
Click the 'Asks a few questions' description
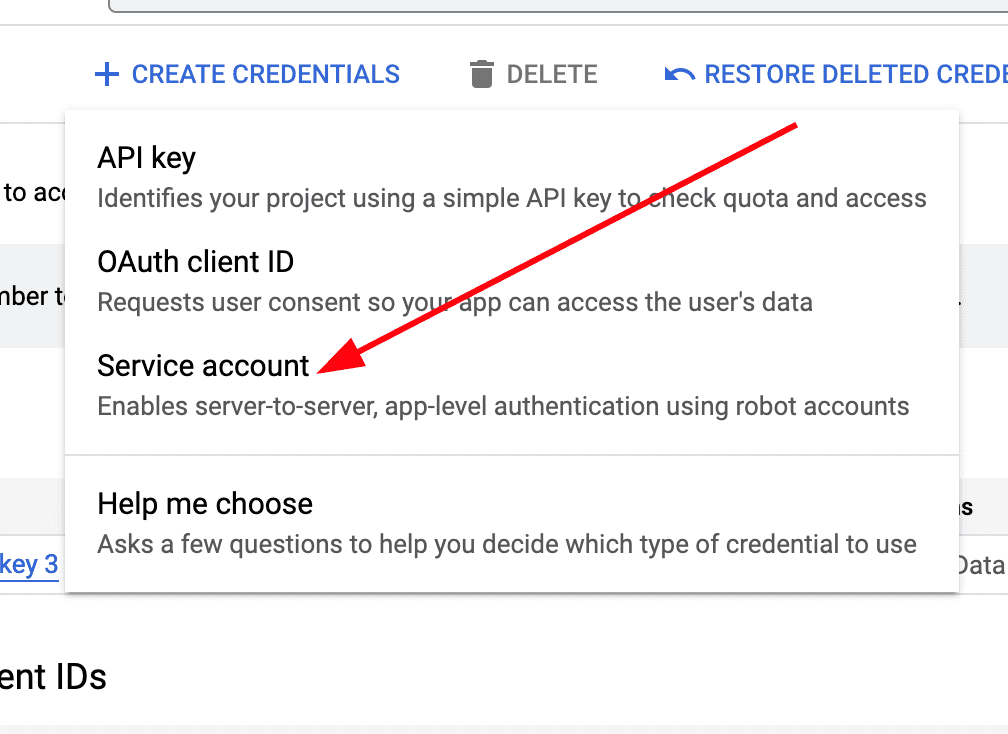pos(507,544)
